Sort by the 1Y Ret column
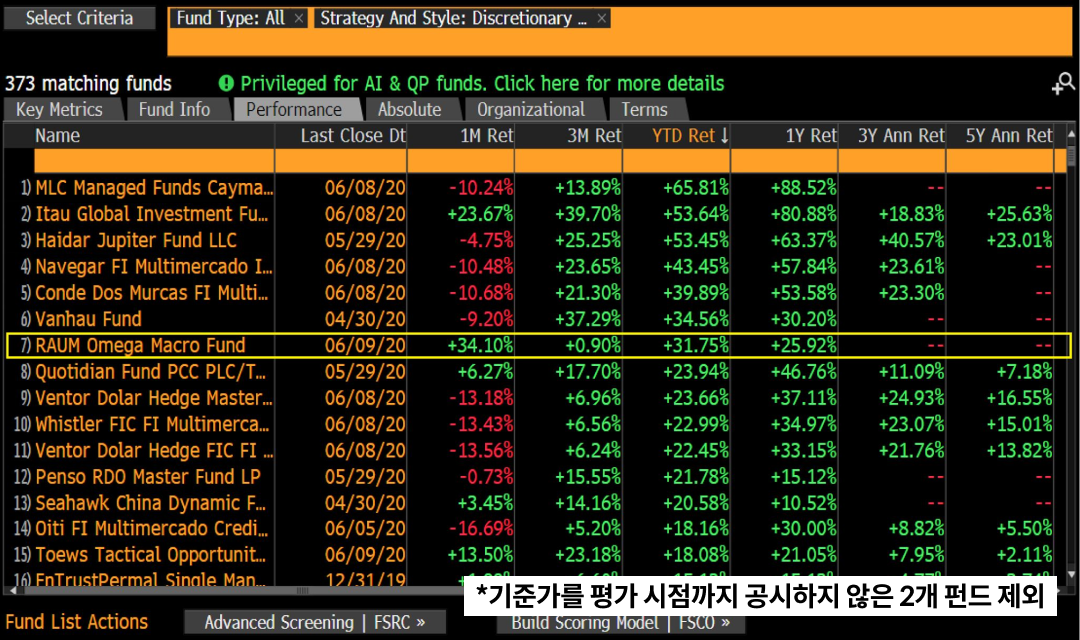This screenshot has height=640, width=1080. (x=811, y=136)
